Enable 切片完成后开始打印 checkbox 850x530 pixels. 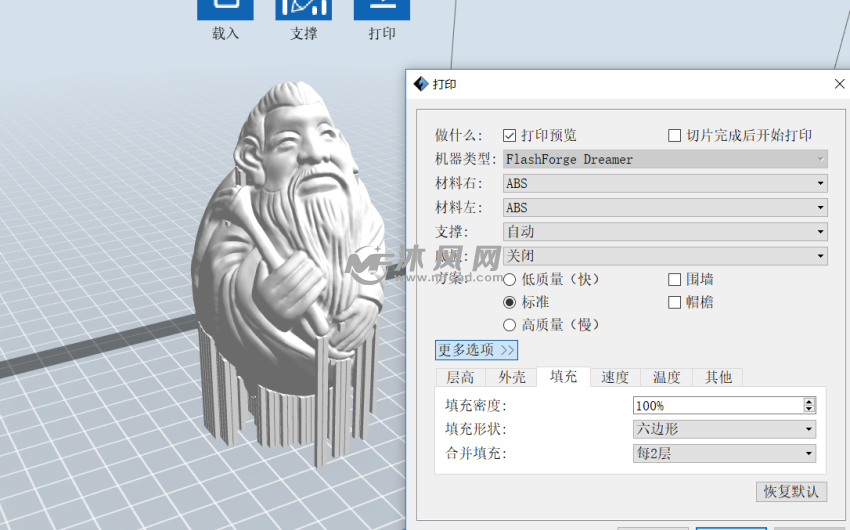pyautogui.click(x=675, y=135)
